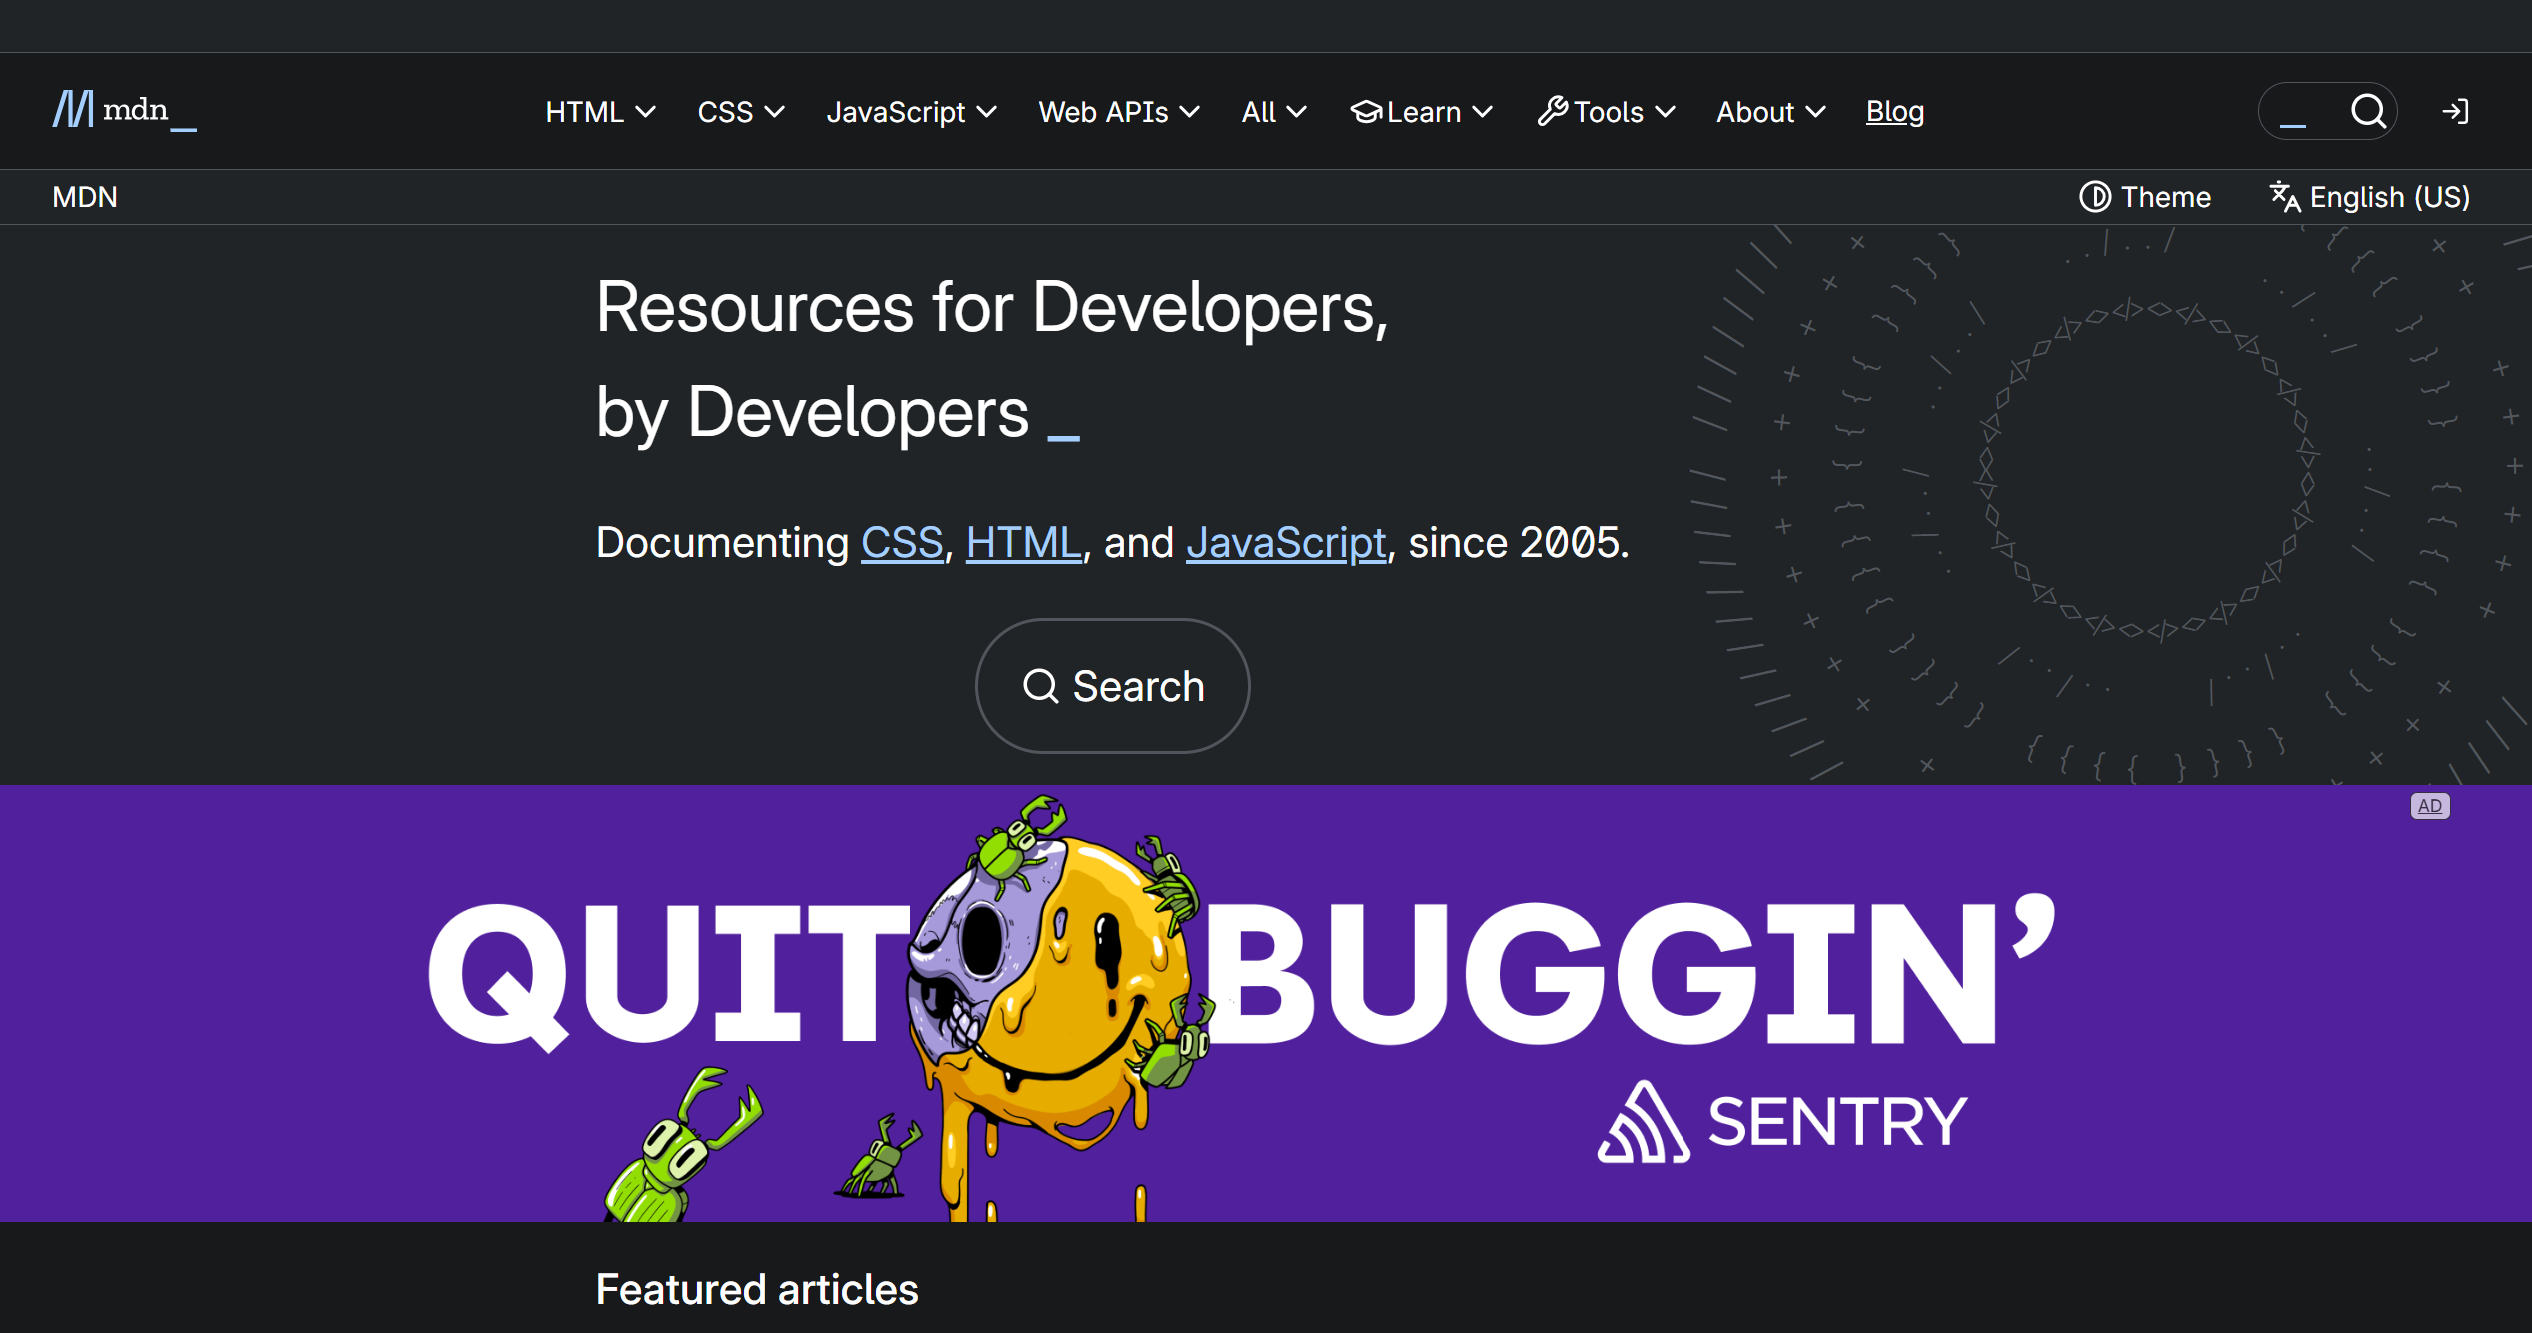Screen dimensions: 2532x1333
Task: Open the Tools menu with wrench icon
Action: tap(1606, 112)
